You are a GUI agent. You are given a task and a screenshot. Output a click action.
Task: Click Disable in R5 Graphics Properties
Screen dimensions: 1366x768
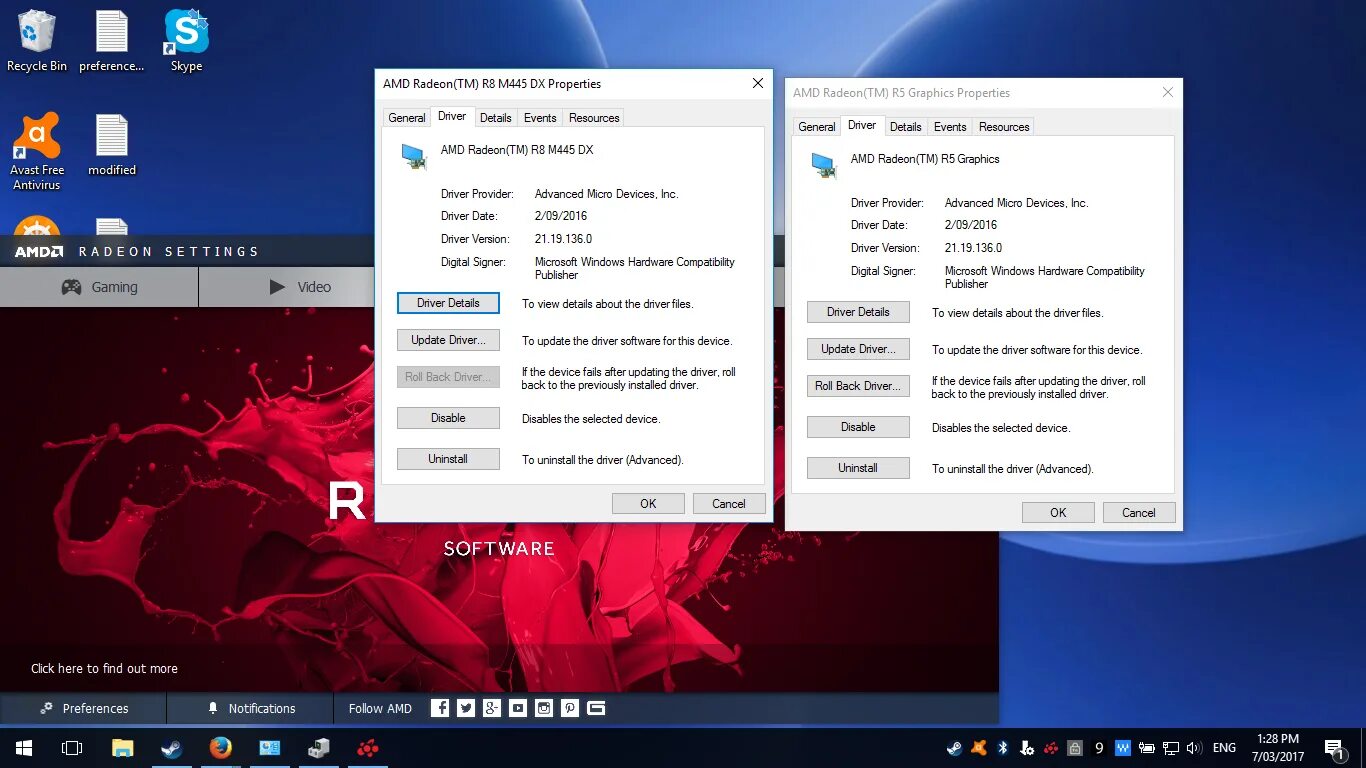point(858,427)
